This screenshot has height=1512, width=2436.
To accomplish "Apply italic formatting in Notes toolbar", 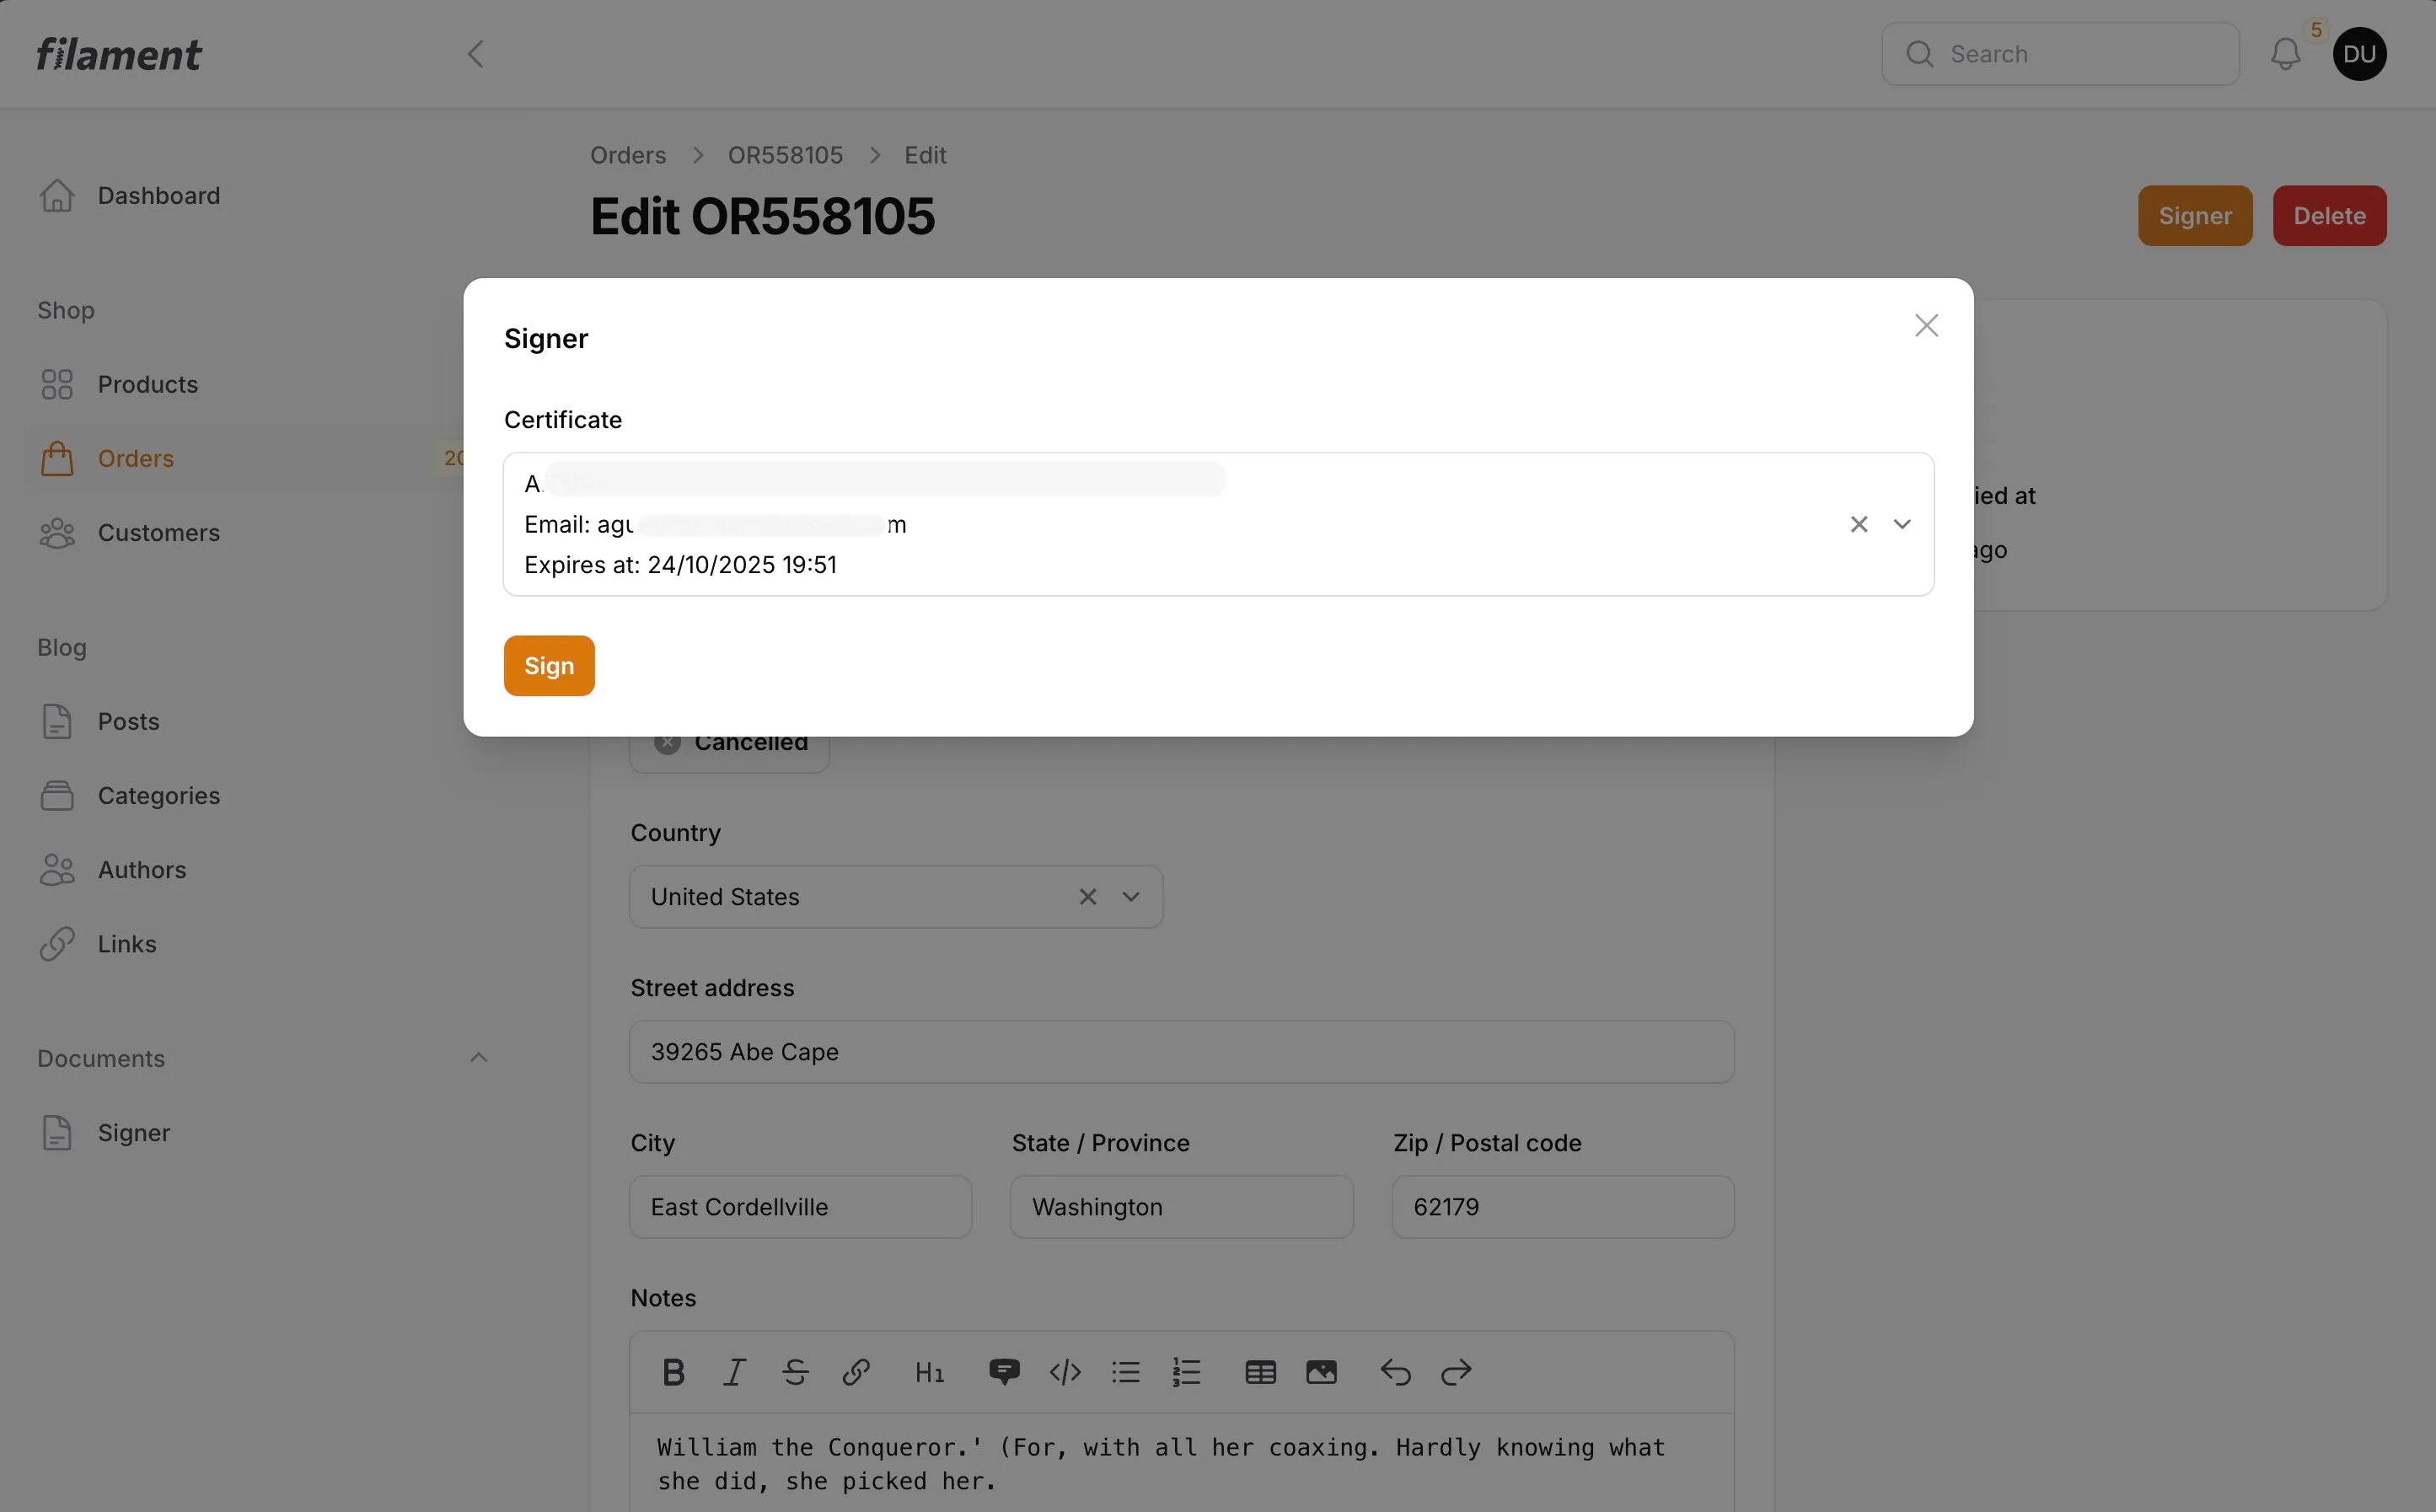I will click(734, 1372).
